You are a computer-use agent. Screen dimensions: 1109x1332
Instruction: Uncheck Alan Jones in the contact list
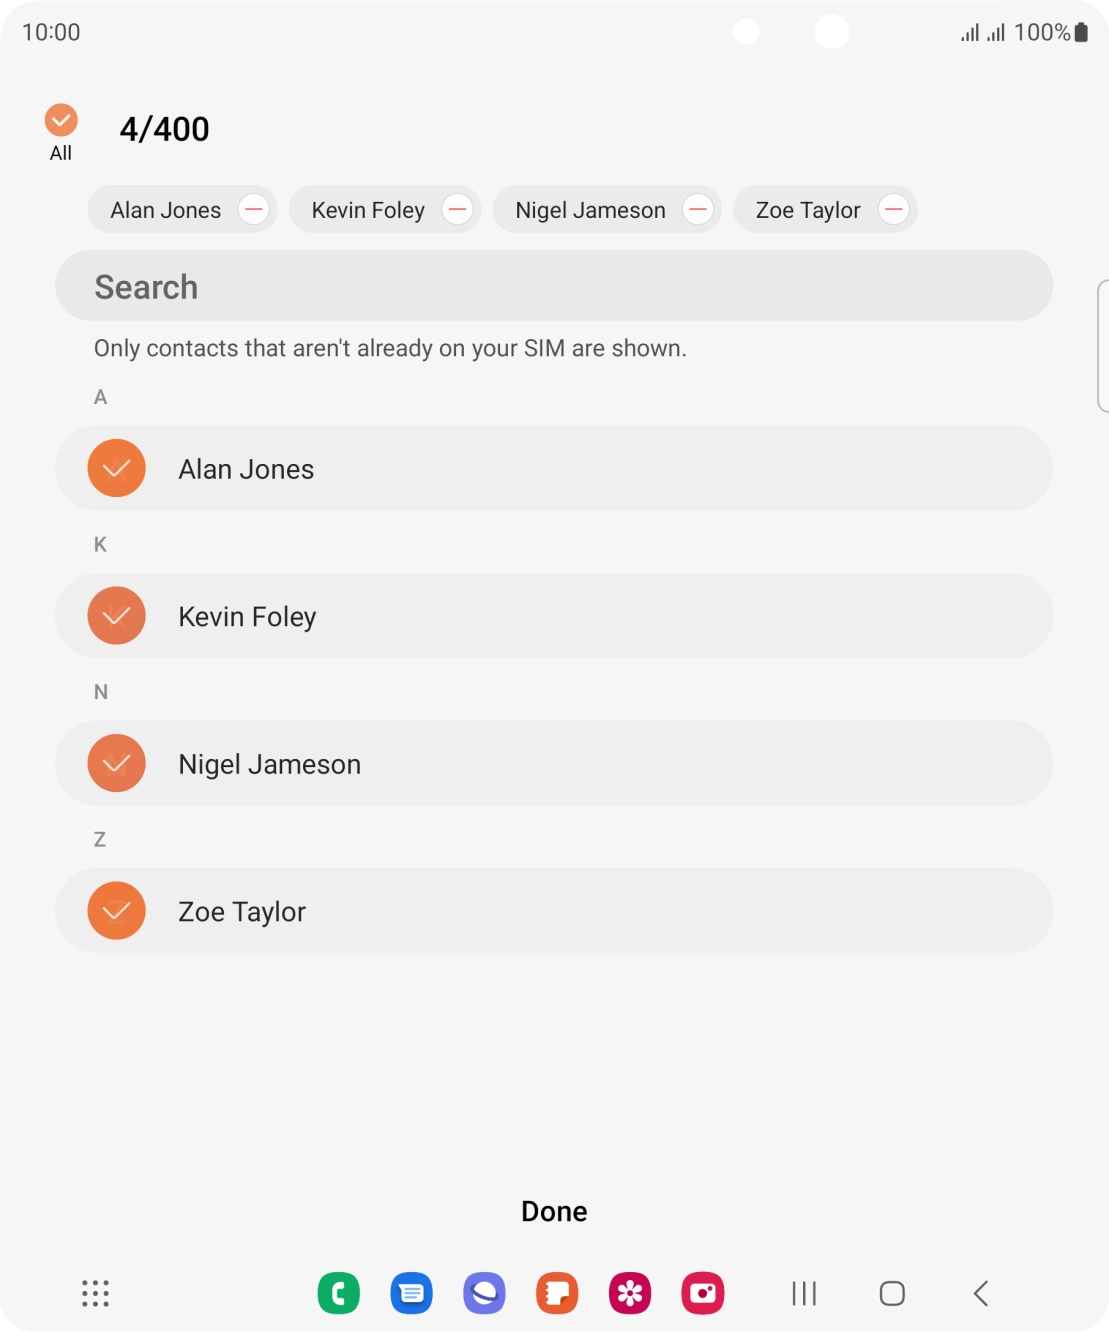(x=117, y=468)
